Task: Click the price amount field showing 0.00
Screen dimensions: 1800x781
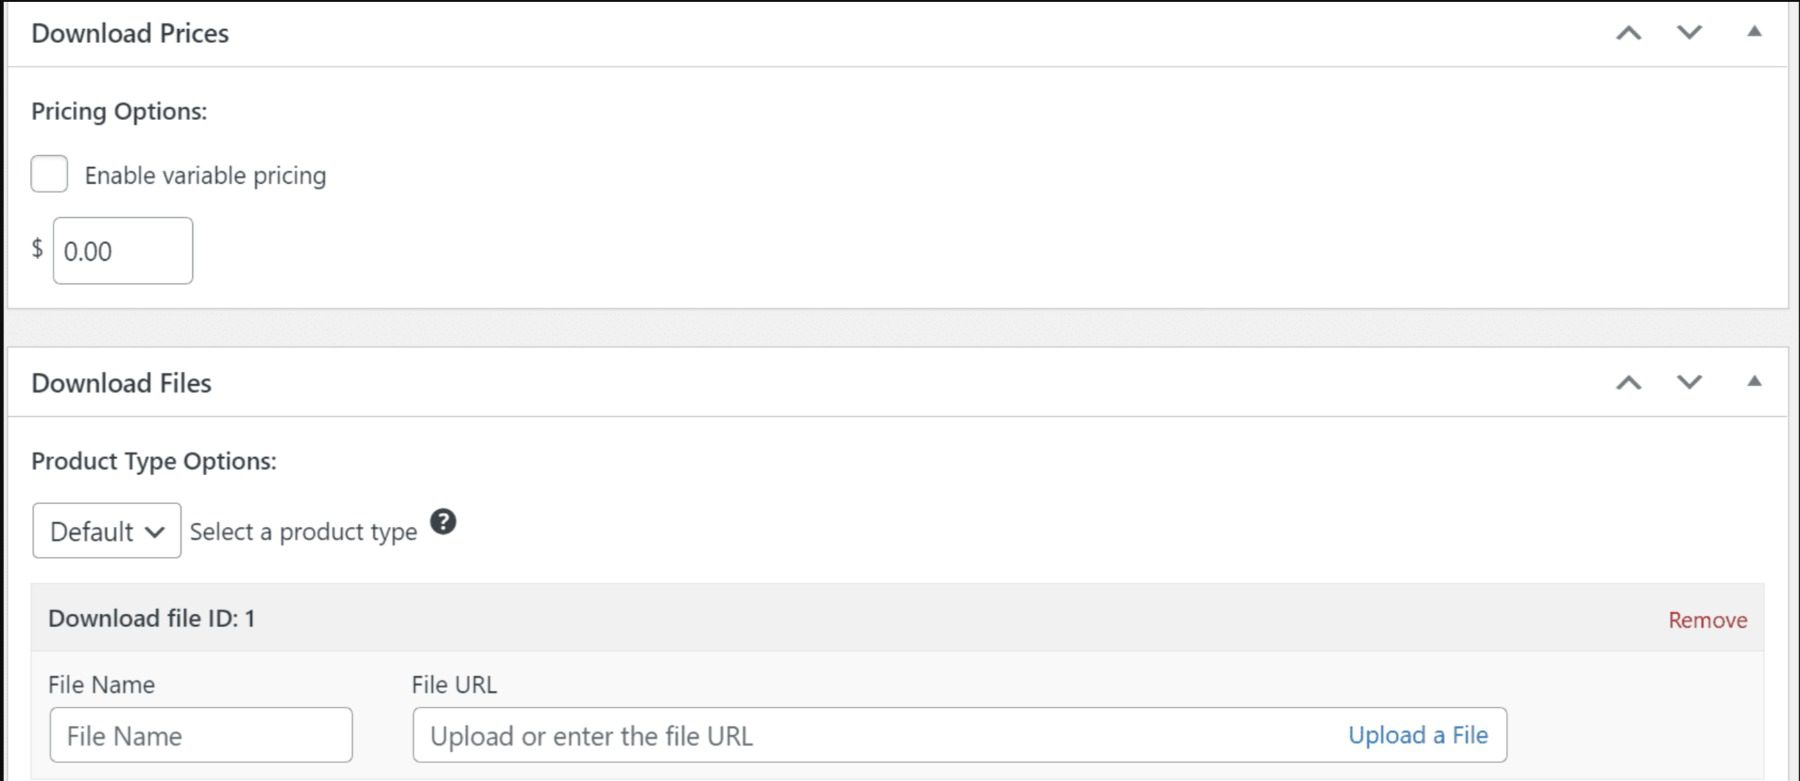Action: tap(122, 251)
